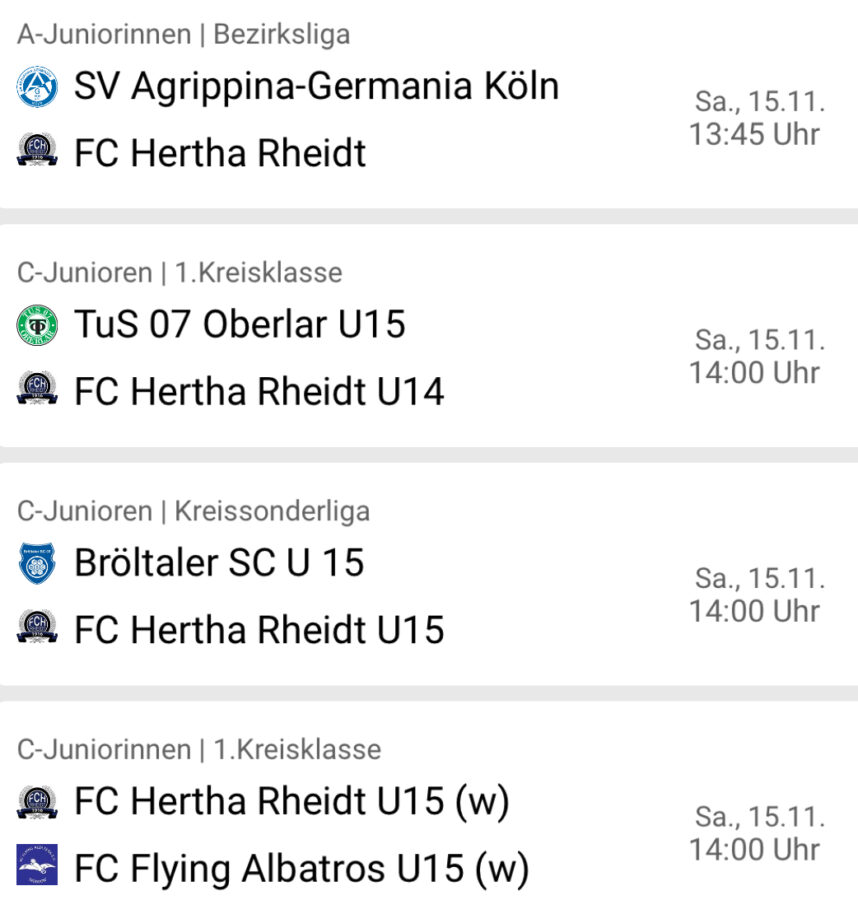Click the TuS 07 Oberlar green crest
Image resolution: width=858 pixels, height=914 pixels.
click(38, 325)
